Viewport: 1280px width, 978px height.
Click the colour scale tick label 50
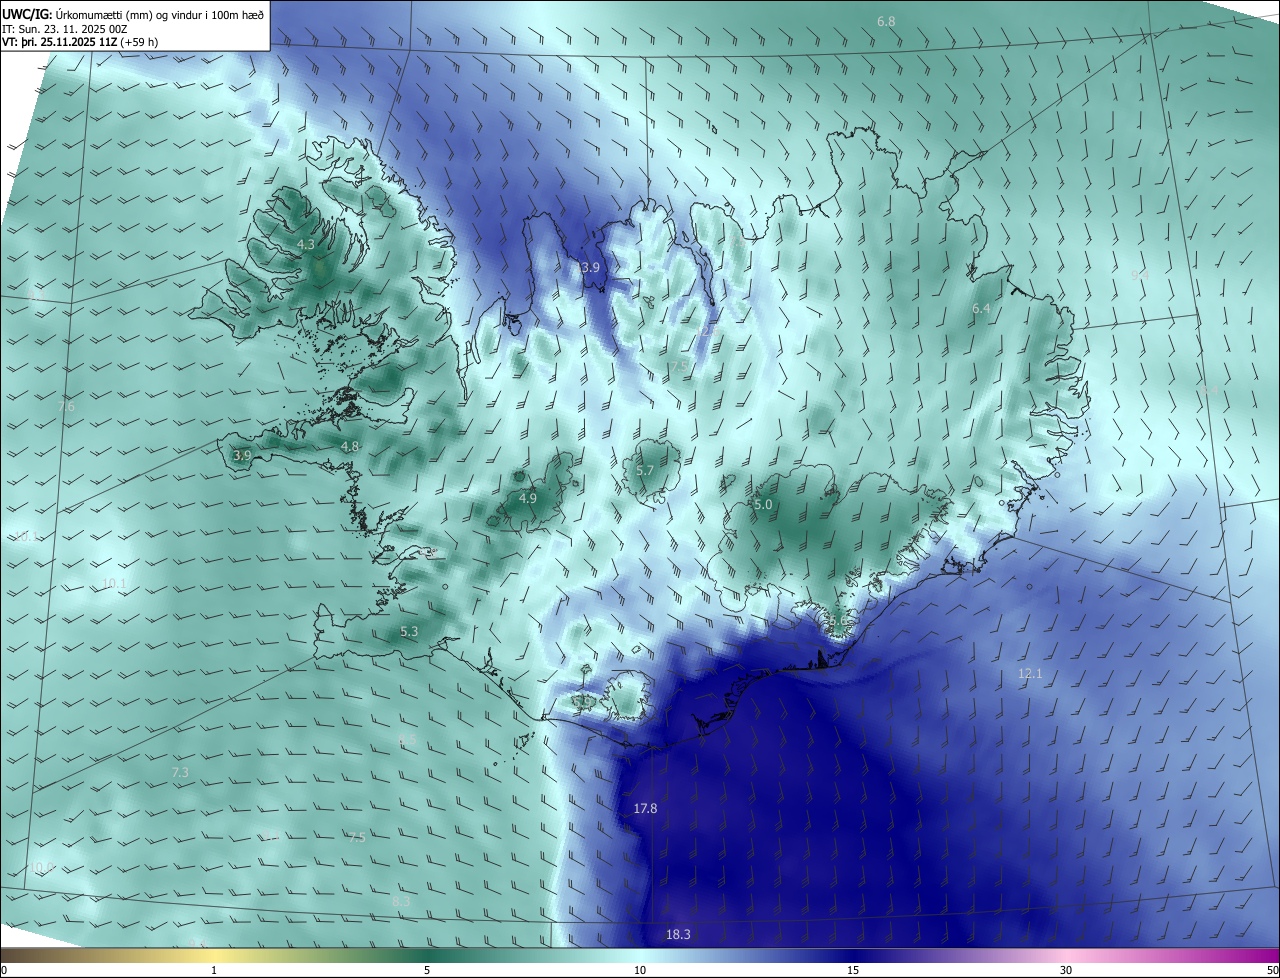click(1272, 970)
